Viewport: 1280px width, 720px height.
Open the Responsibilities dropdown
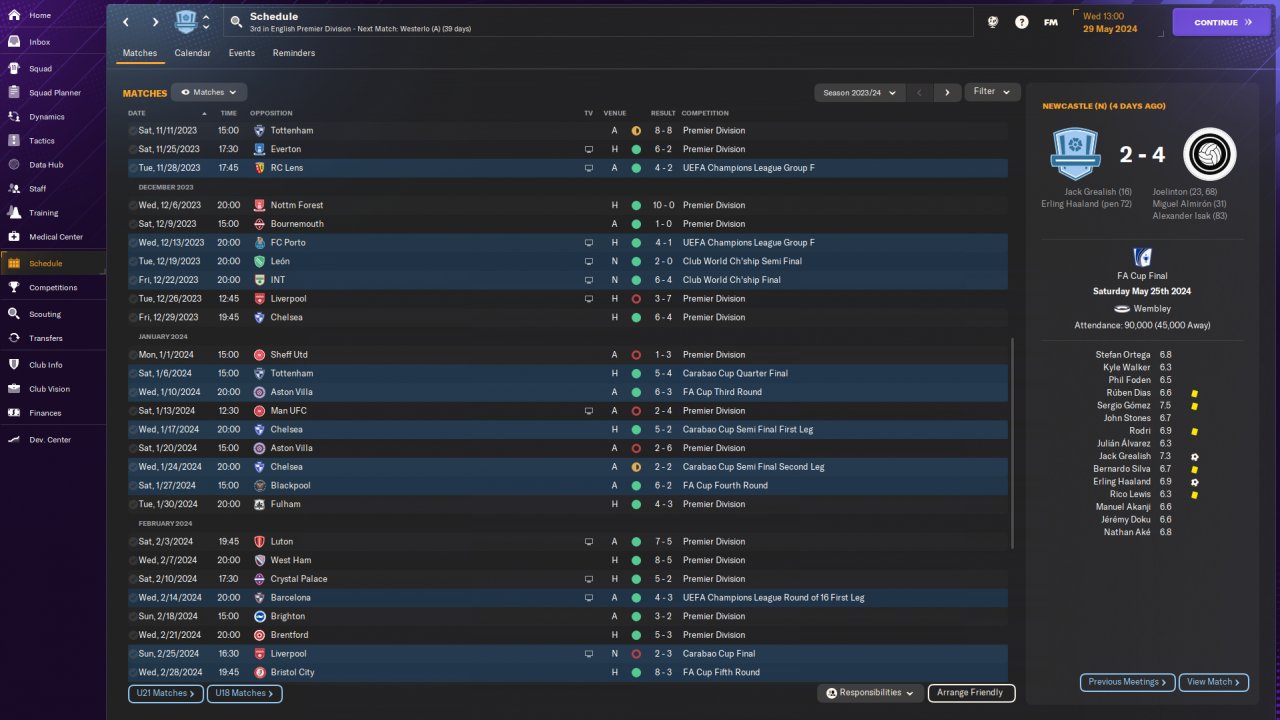coord(869,693)
